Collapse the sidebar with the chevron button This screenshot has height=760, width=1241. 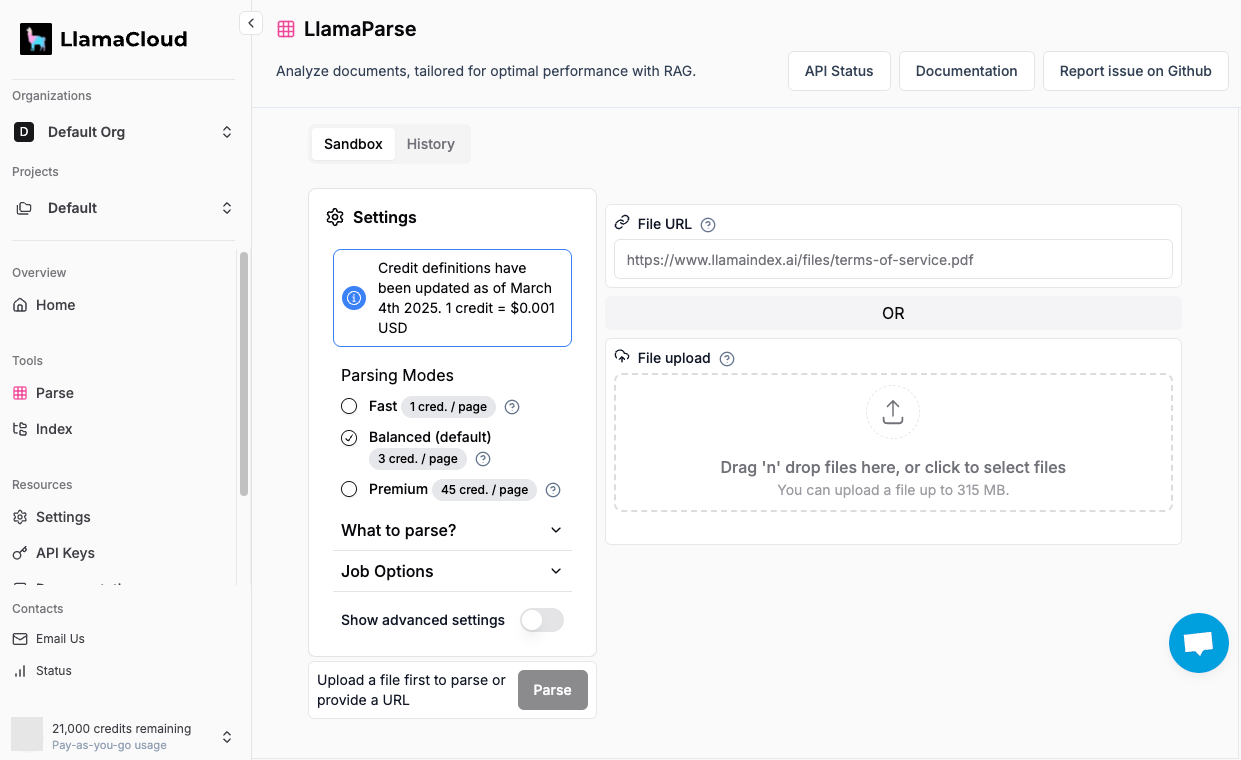point(251,23)
